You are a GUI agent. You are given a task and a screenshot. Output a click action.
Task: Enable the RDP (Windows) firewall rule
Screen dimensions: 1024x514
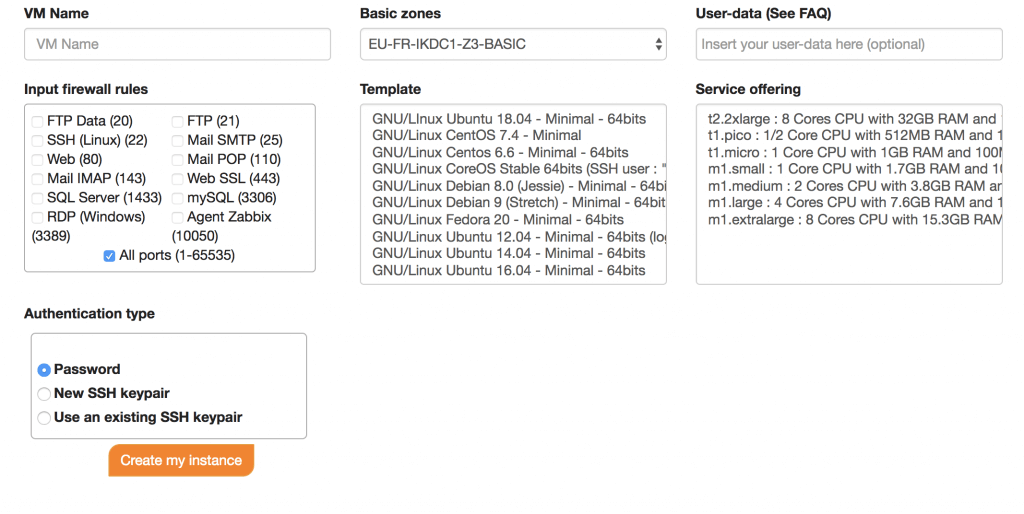coord(38,217)
